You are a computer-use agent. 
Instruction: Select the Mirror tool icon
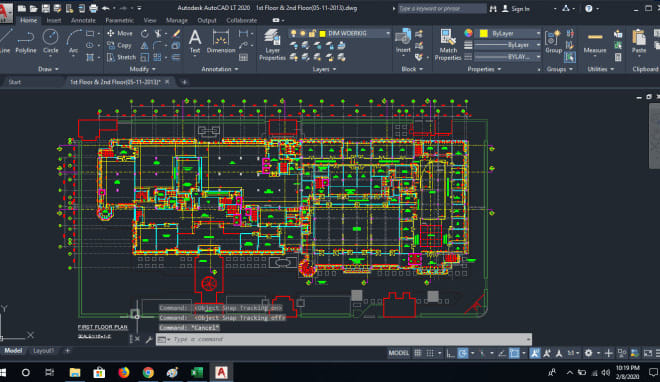(x=145, y=45)
